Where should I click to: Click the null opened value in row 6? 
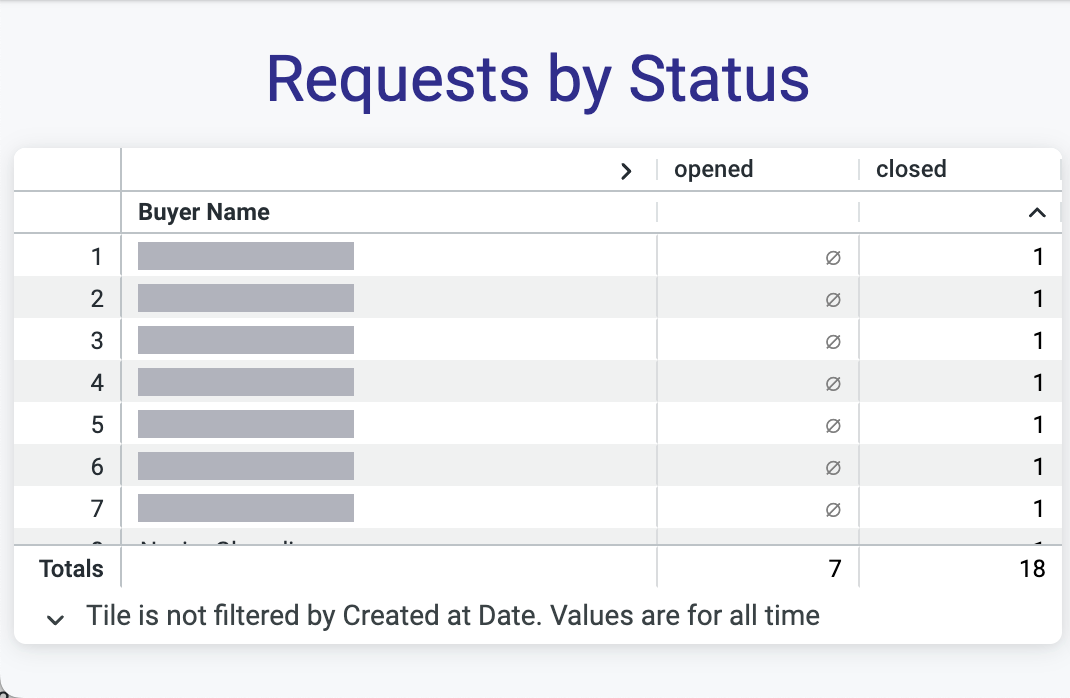tap(833, 467)
